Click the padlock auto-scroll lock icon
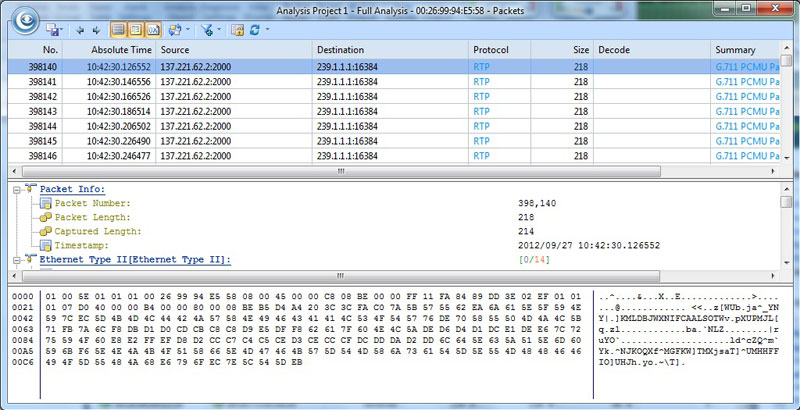The image size is (800, 410). 237,30
